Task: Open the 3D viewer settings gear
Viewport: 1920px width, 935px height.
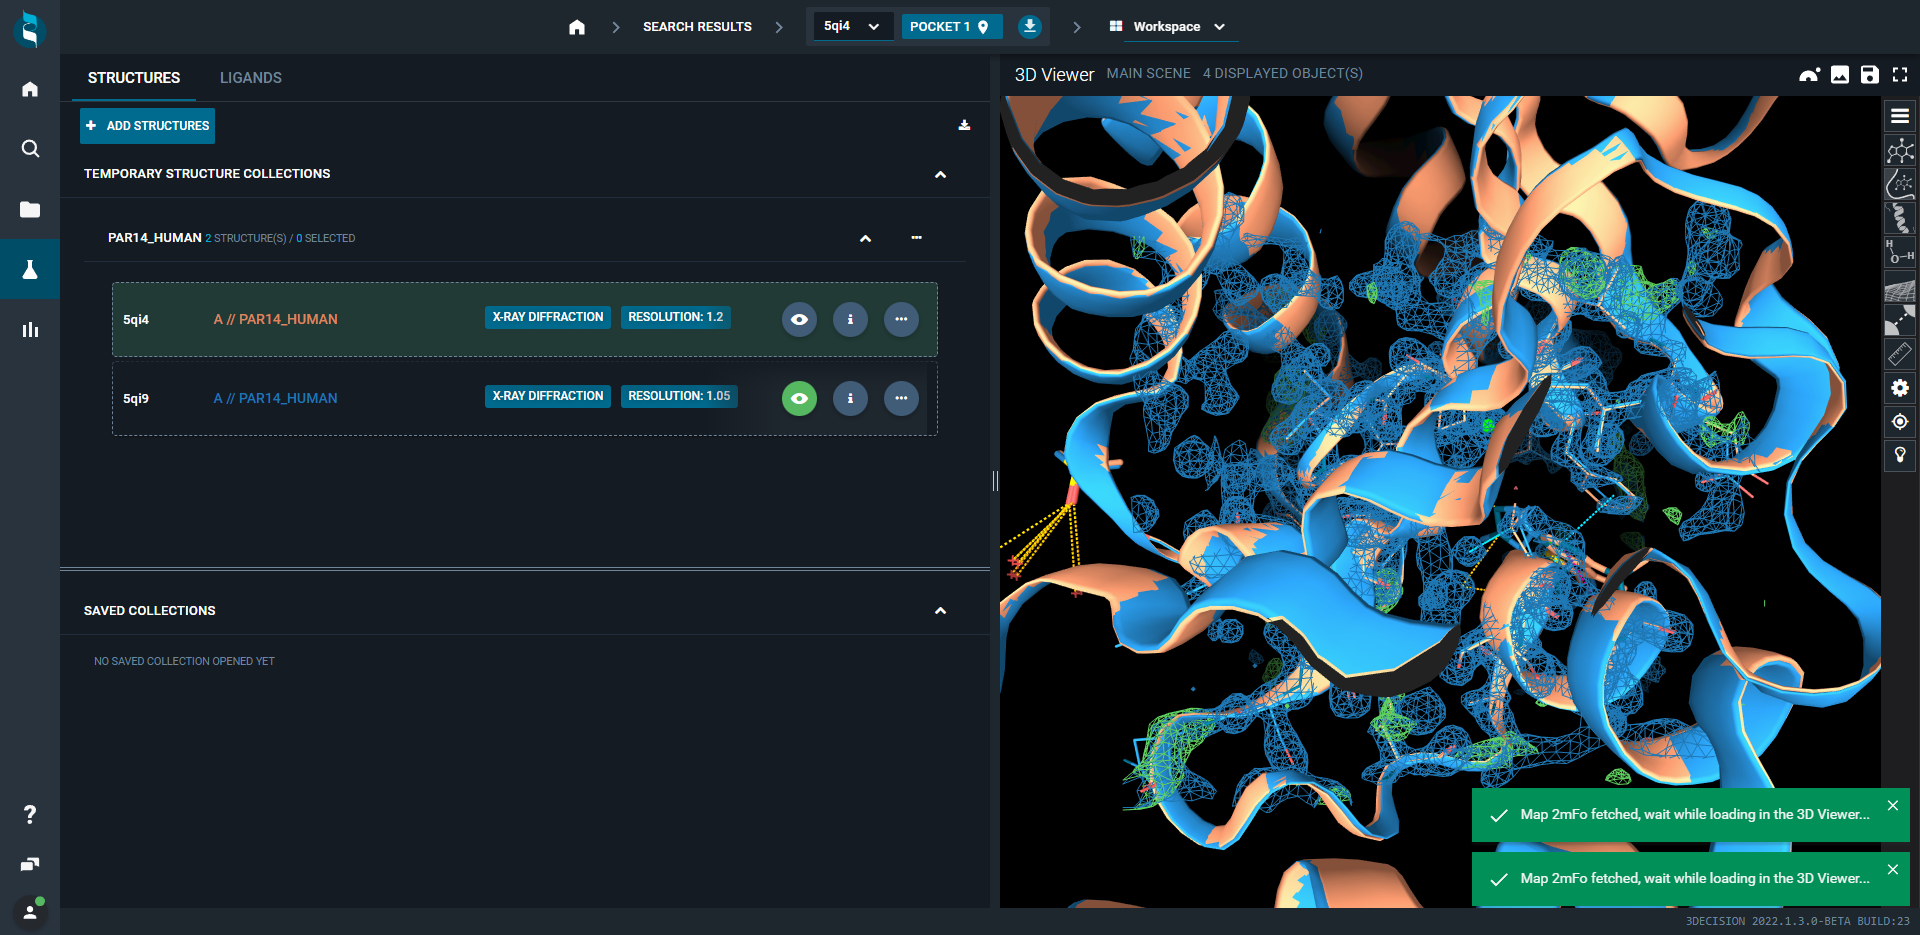Action: (1900, 388)
